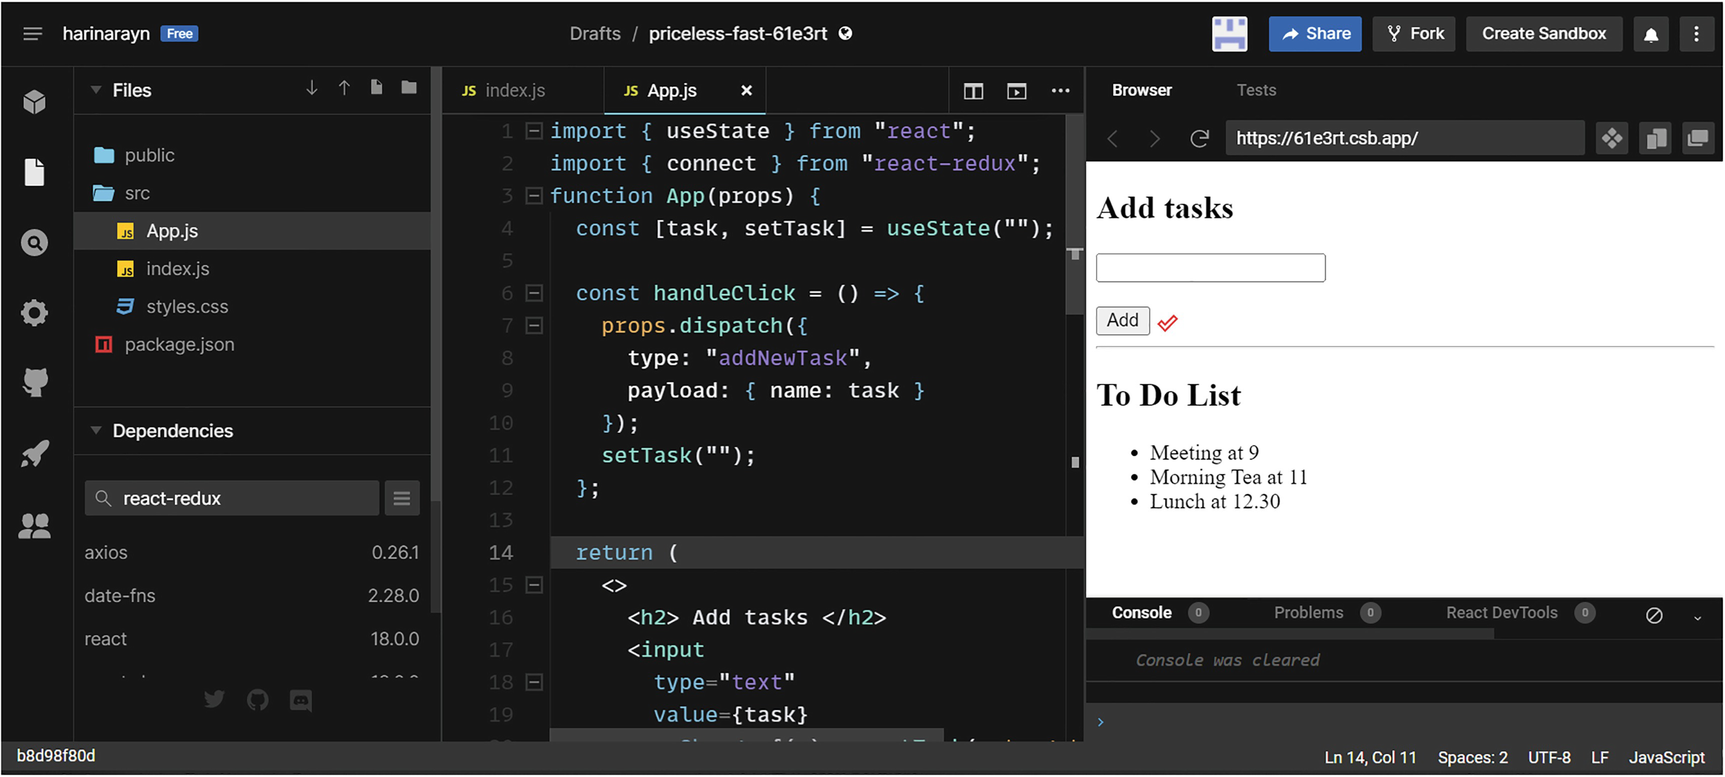Click the Share button
Viewport: 1725px width, 777px height.
click(x=1315, y=34)
